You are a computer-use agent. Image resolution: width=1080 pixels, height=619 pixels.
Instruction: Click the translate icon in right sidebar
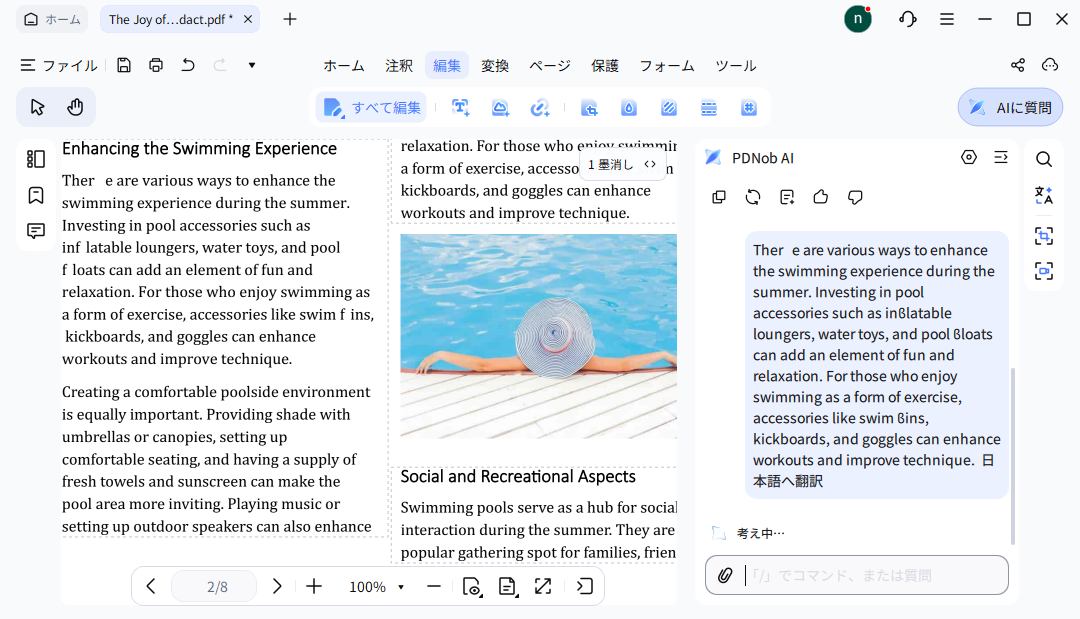1044,196
